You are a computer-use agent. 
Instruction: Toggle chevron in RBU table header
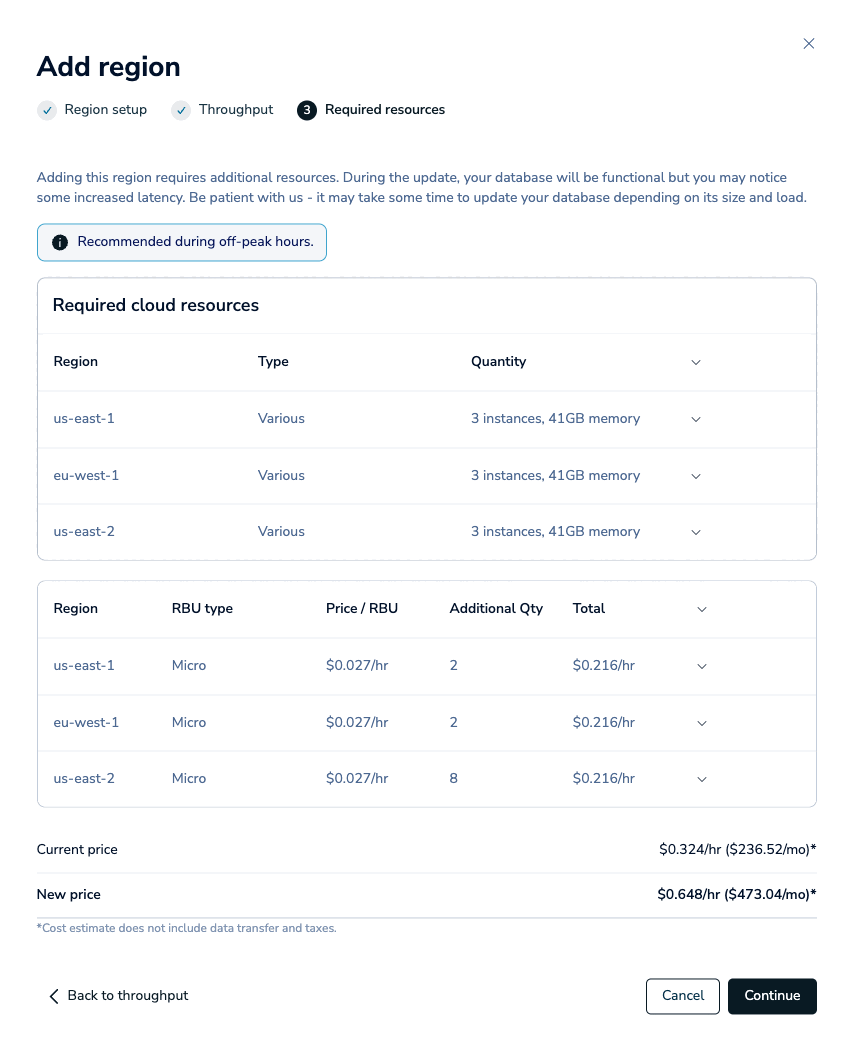click(702, 609)
